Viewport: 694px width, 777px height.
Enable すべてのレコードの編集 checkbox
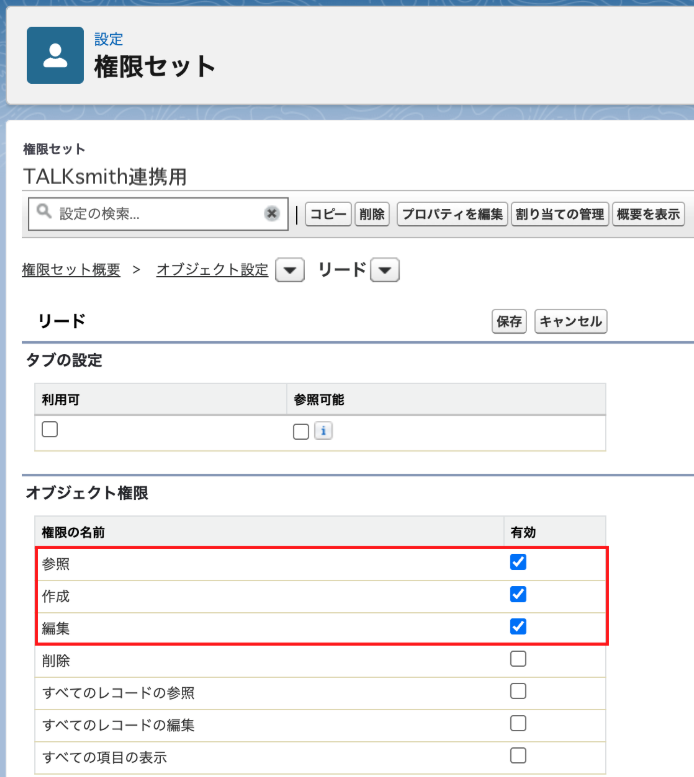[518, 723]
